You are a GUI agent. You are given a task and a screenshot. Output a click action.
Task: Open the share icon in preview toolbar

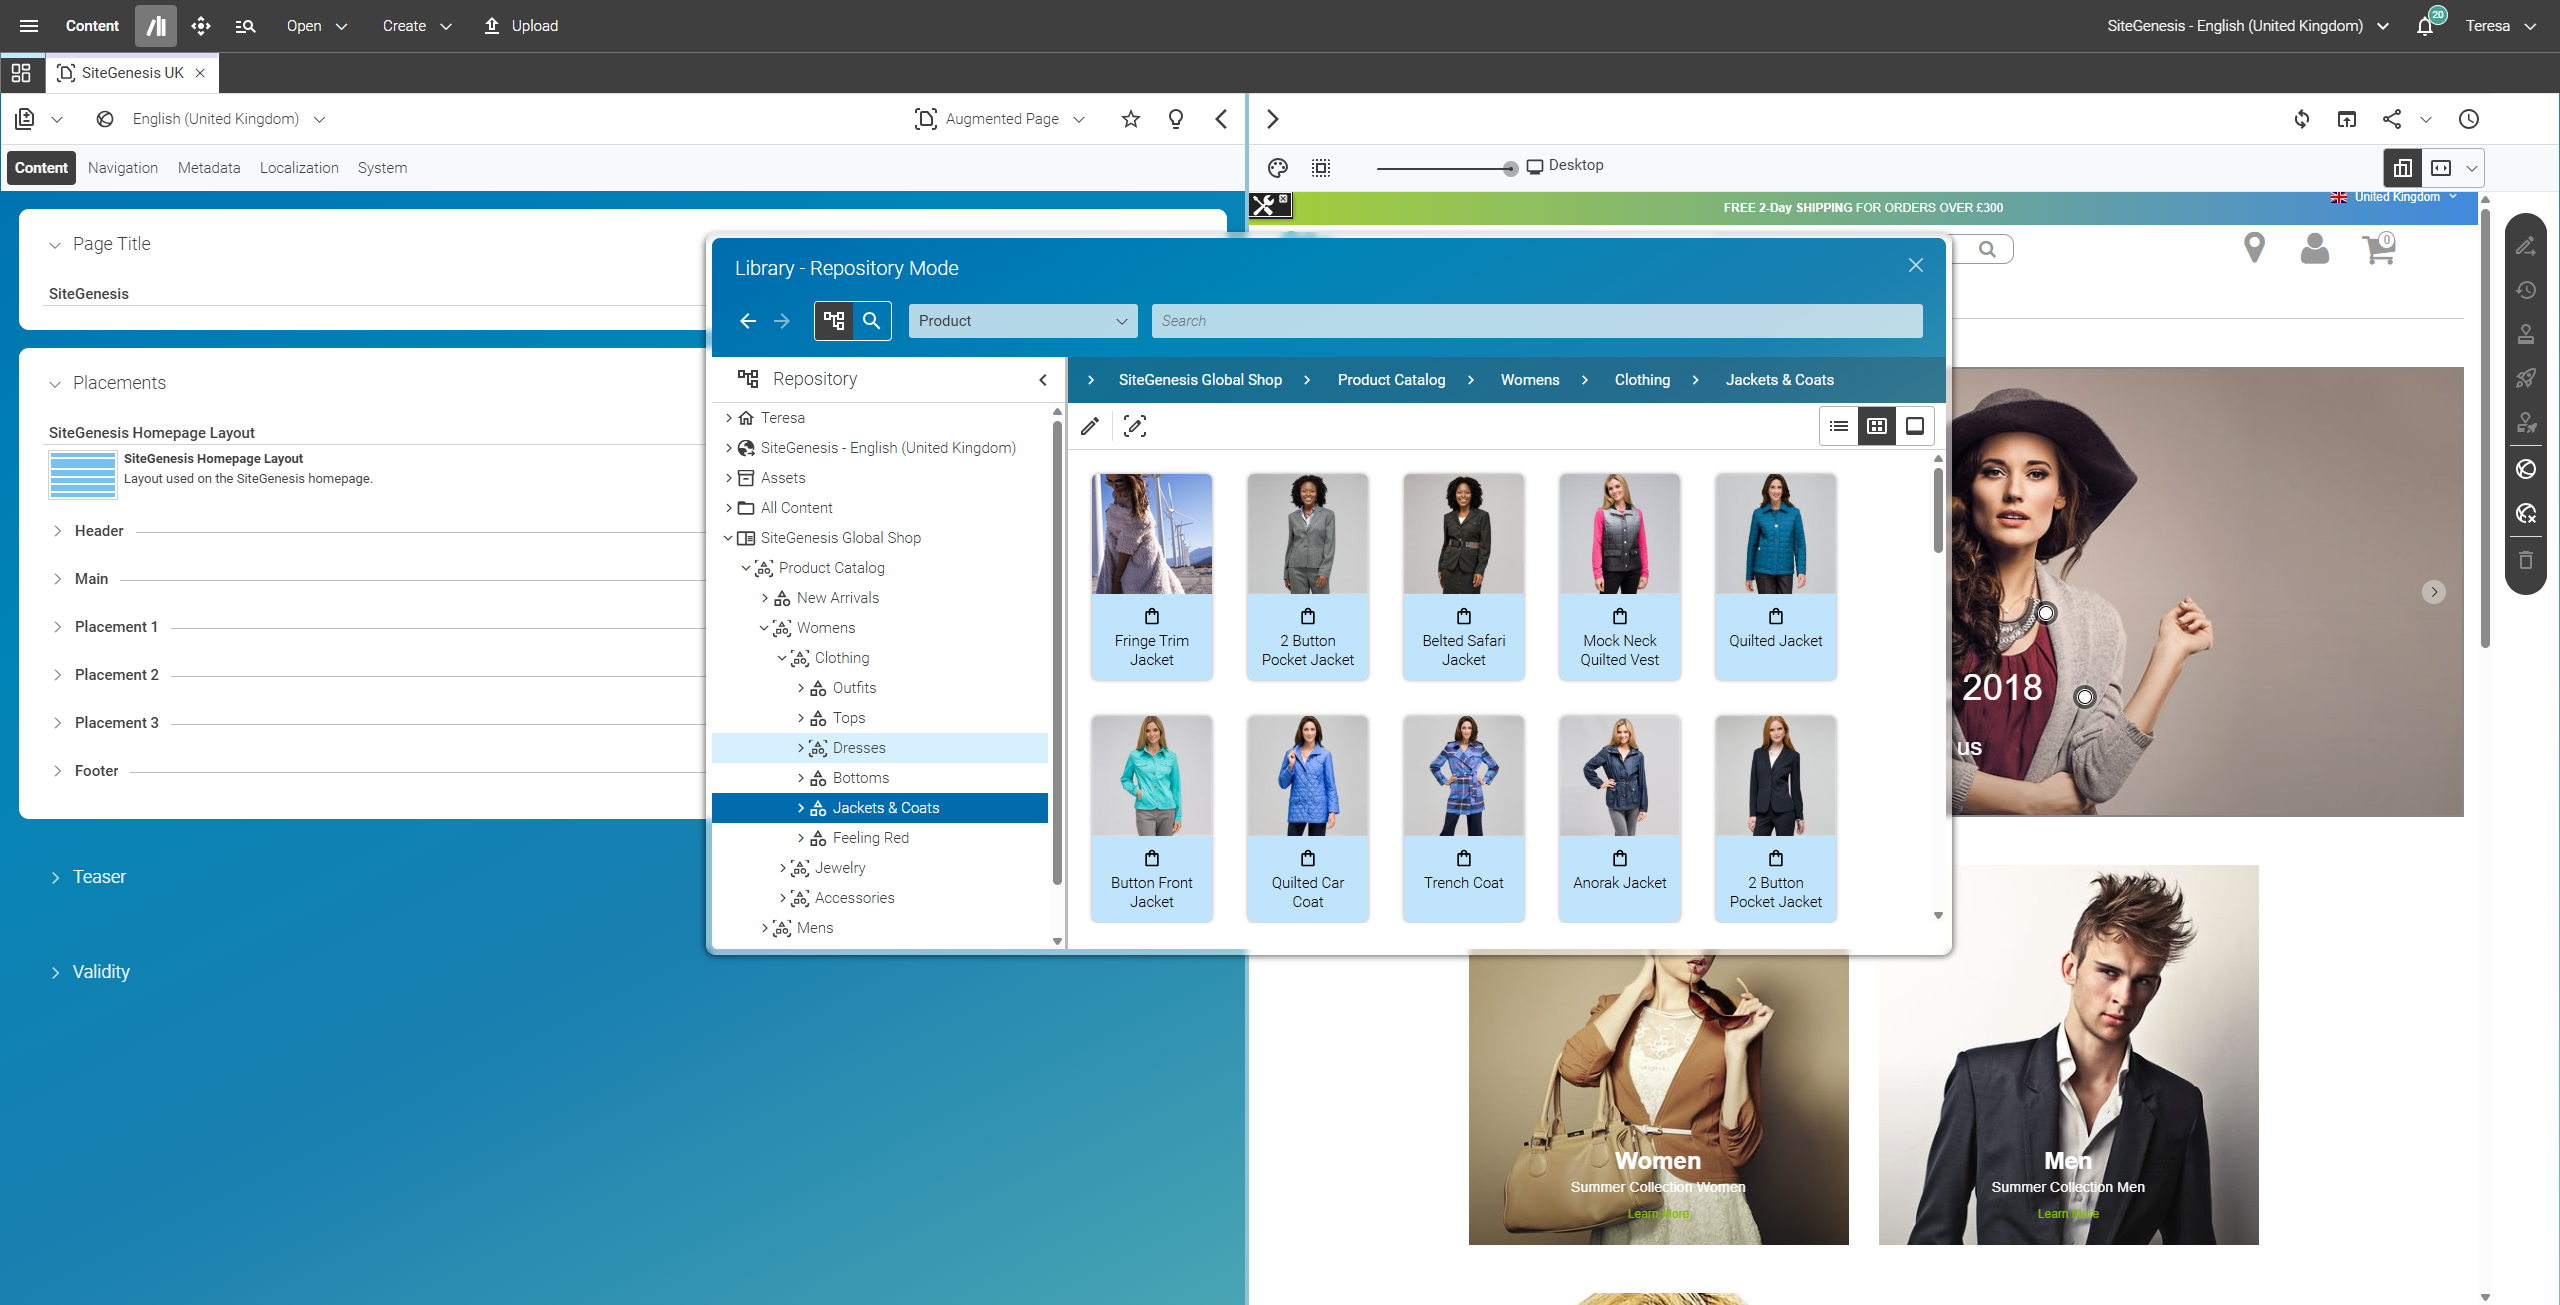(x=2392, y=119)
